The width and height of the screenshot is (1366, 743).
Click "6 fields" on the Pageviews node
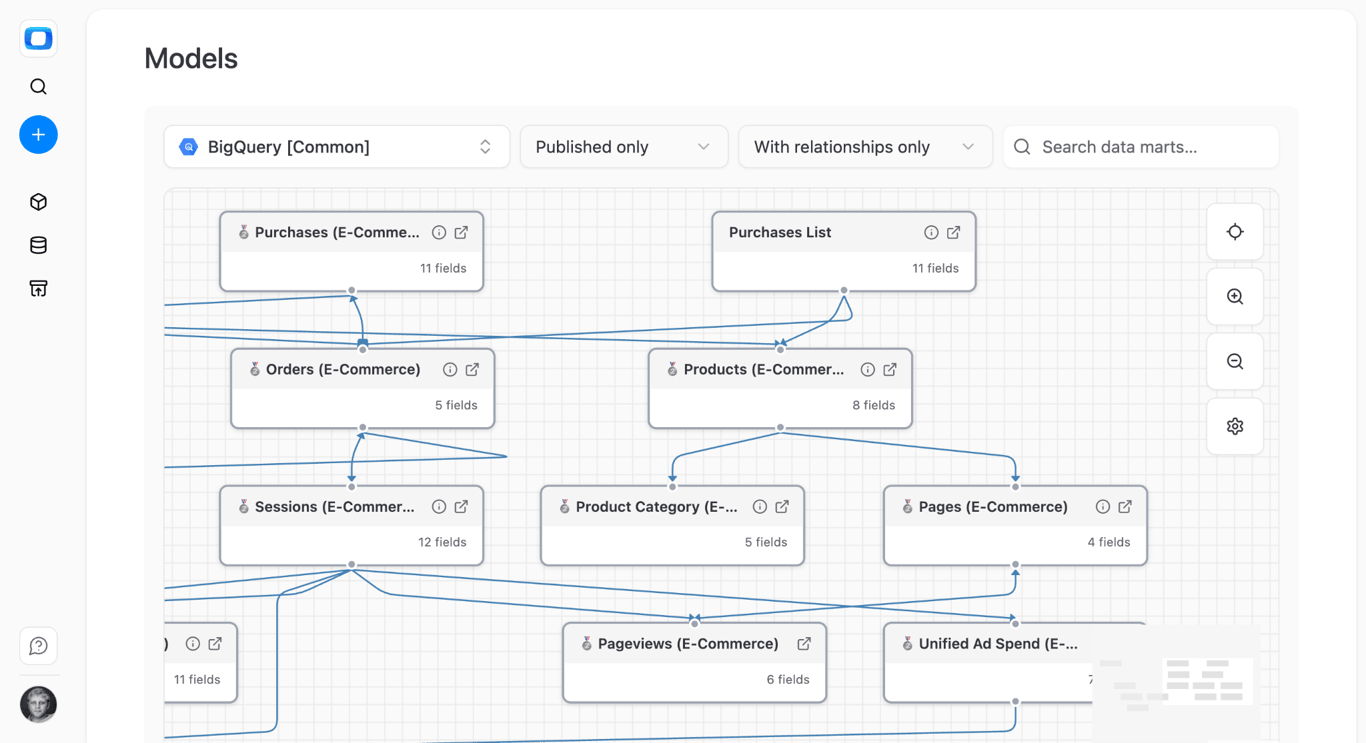click(x=788, y=679)
